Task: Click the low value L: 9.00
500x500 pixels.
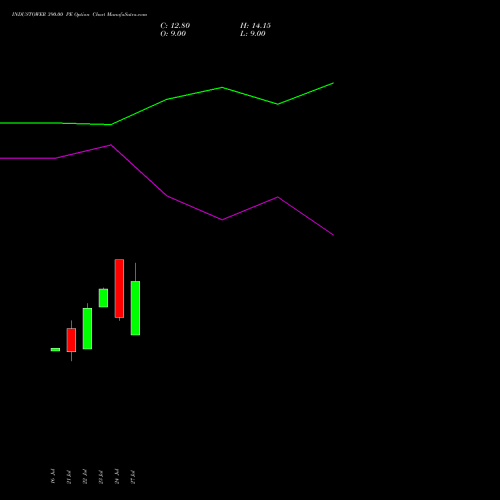Action: [x=253, y=34]
